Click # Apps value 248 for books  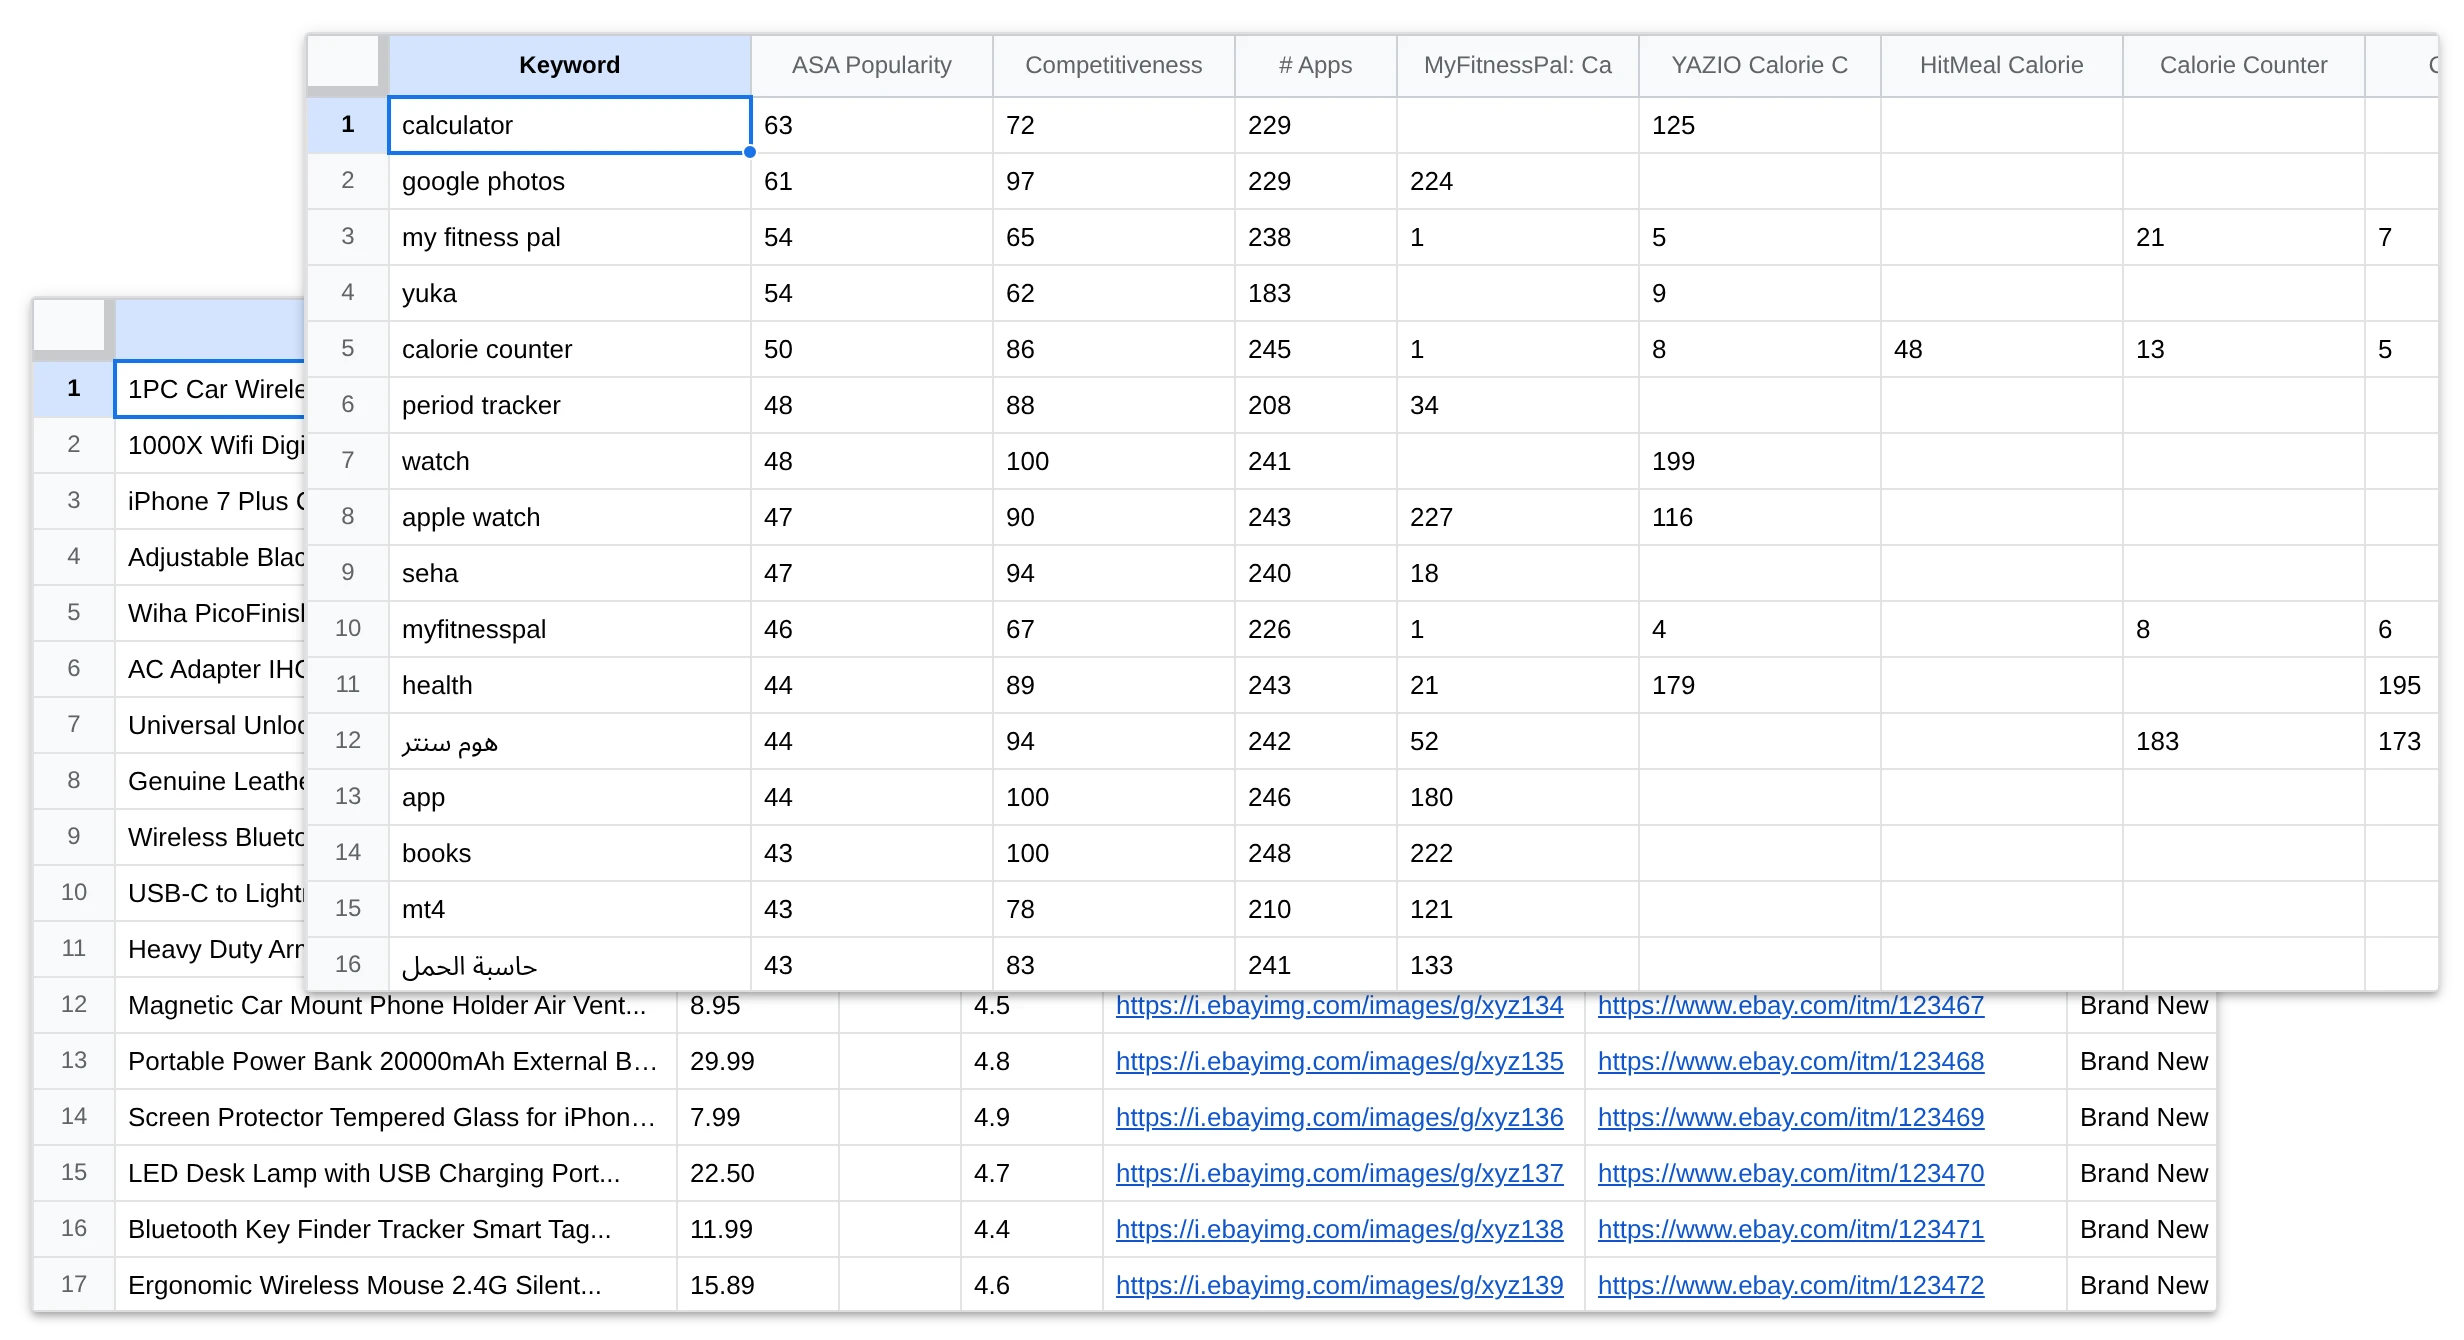[x=1316, y=853]
